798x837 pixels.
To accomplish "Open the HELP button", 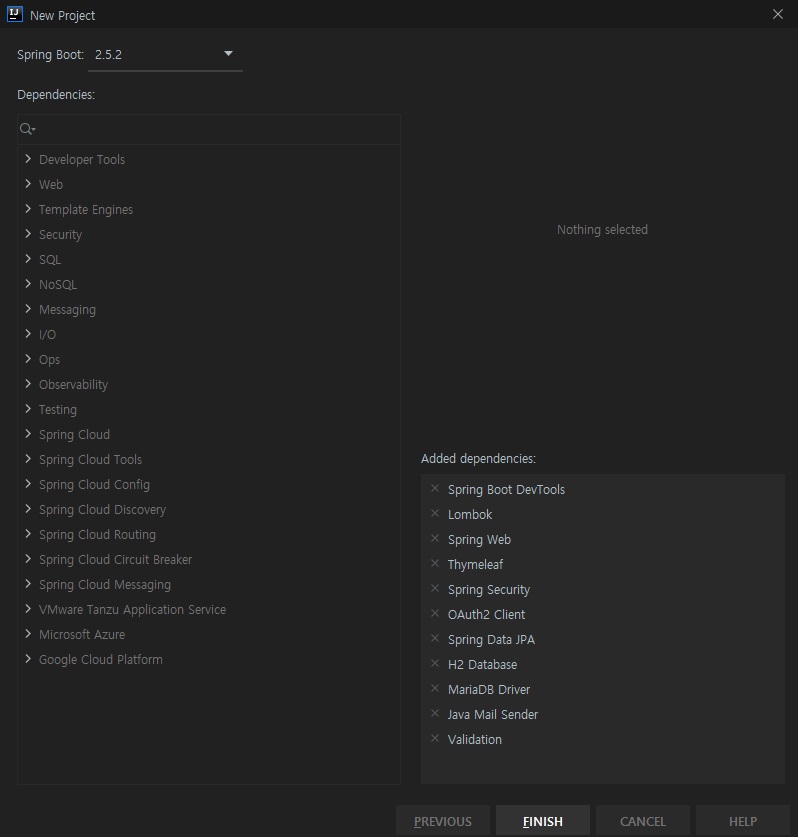I will pos(742,821).
